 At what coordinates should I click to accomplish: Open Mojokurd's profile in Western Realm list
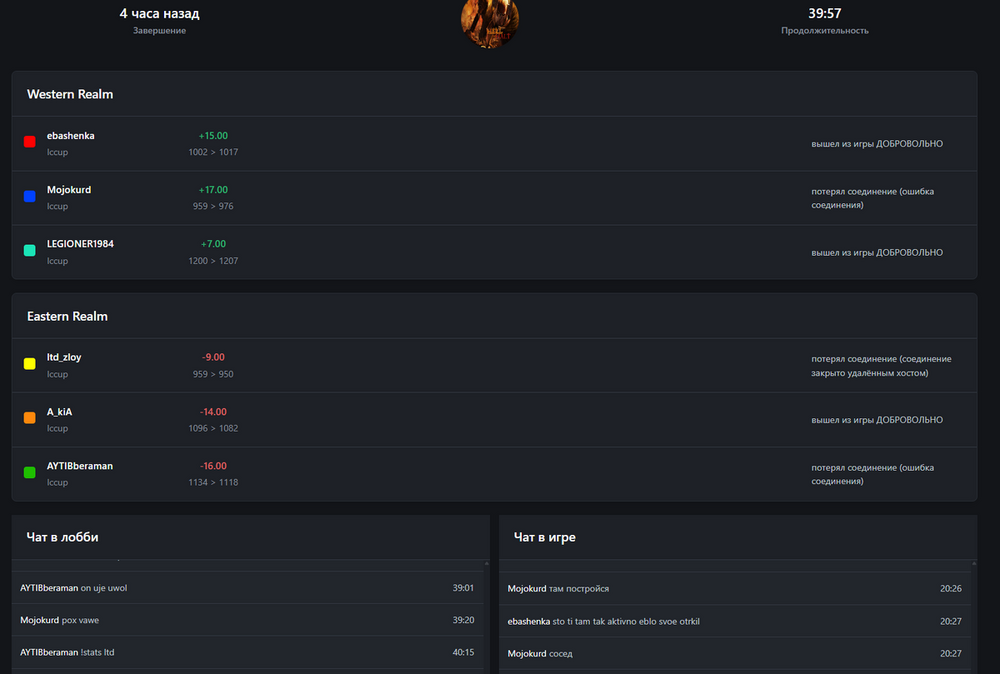69,190
